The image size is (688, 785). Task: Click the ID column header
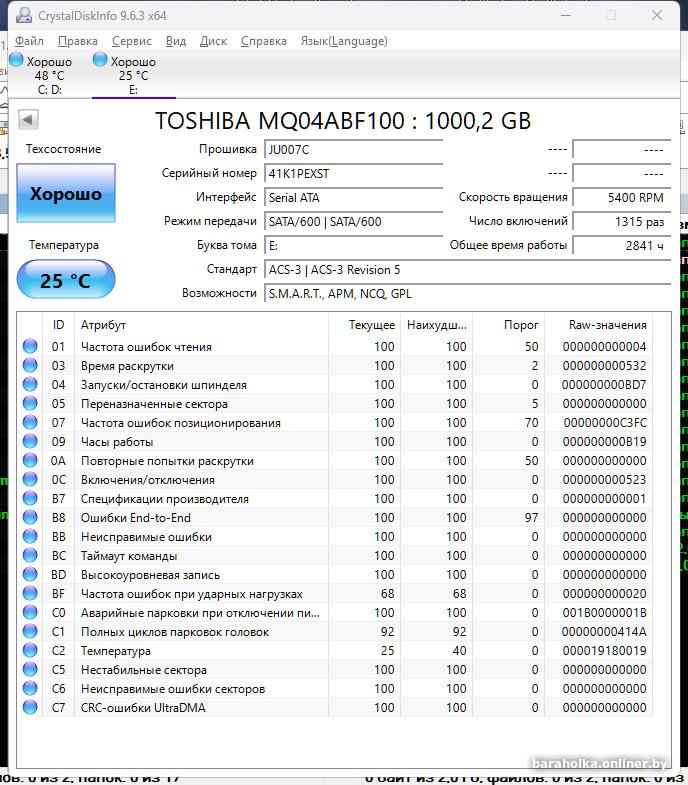click(x=59, y=324)
